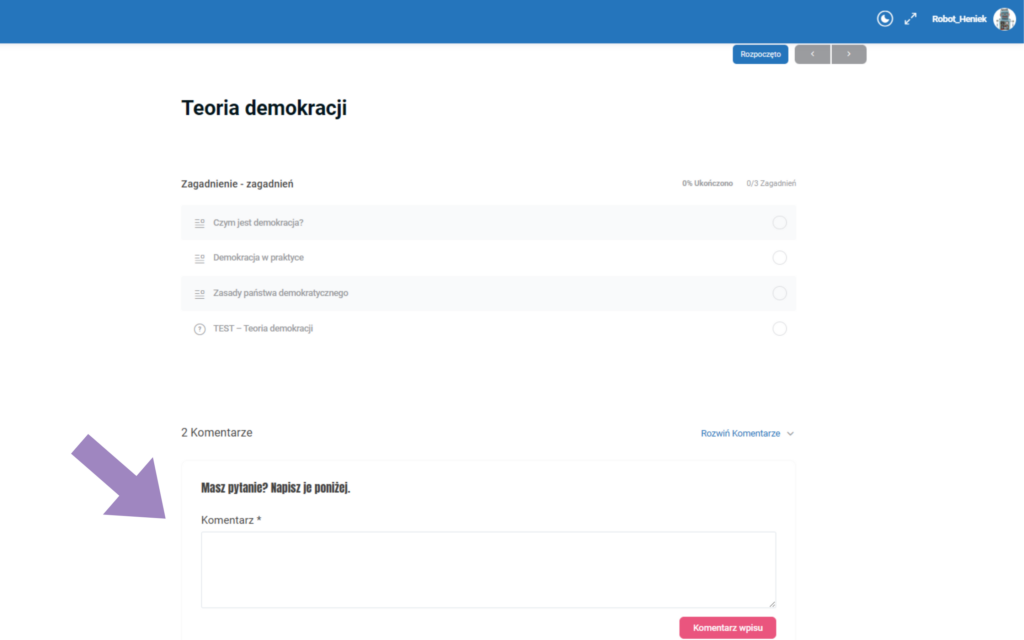1024x640 pixels.
Task: Open Robot_Heniek profile avatar
Action: click(1004, 19)
